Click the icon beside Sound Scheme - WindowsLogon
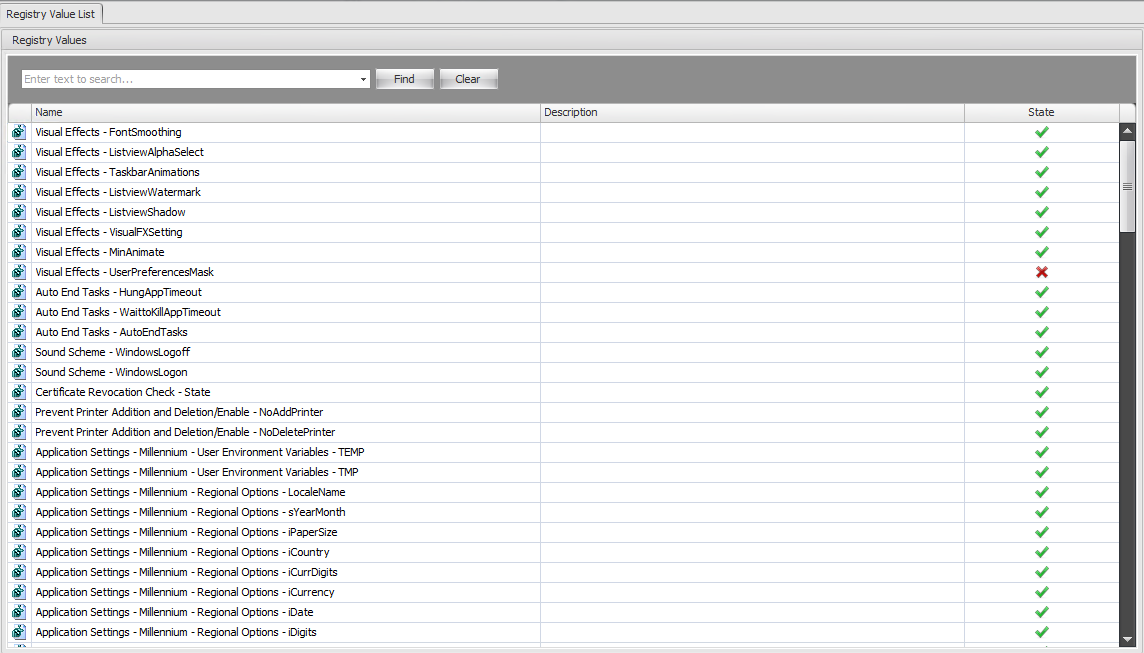The width and height of the screenshot is (1144, 653). pyautogui.click(x=19, y=372)
